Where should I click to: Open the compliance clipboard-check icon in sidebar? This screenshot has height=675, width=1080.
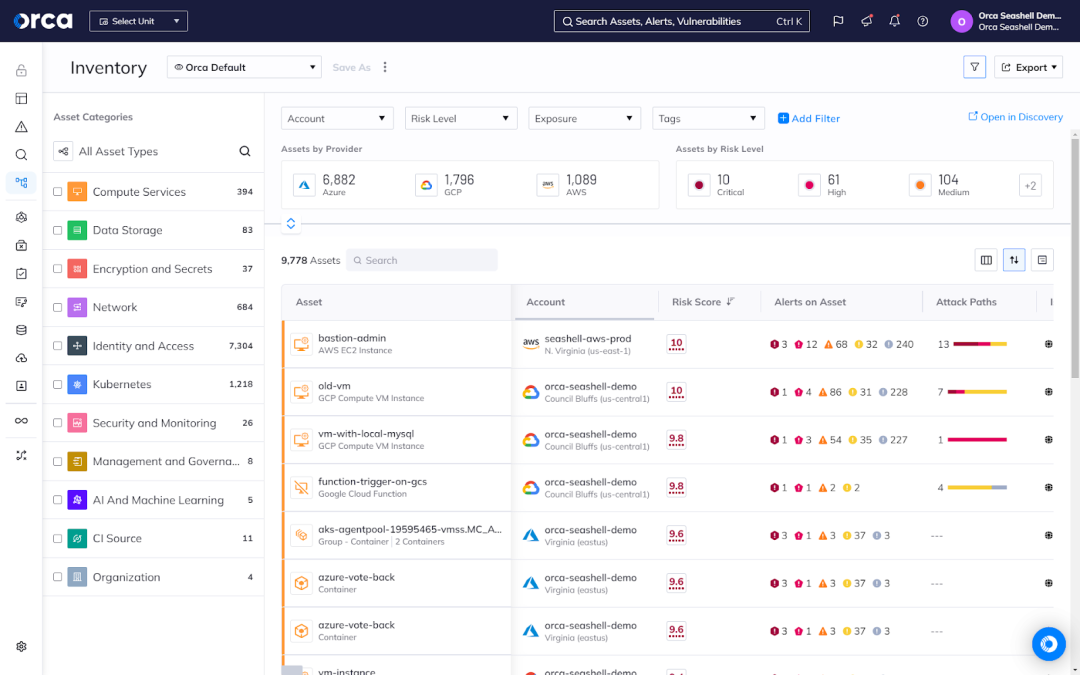[21, 273]
